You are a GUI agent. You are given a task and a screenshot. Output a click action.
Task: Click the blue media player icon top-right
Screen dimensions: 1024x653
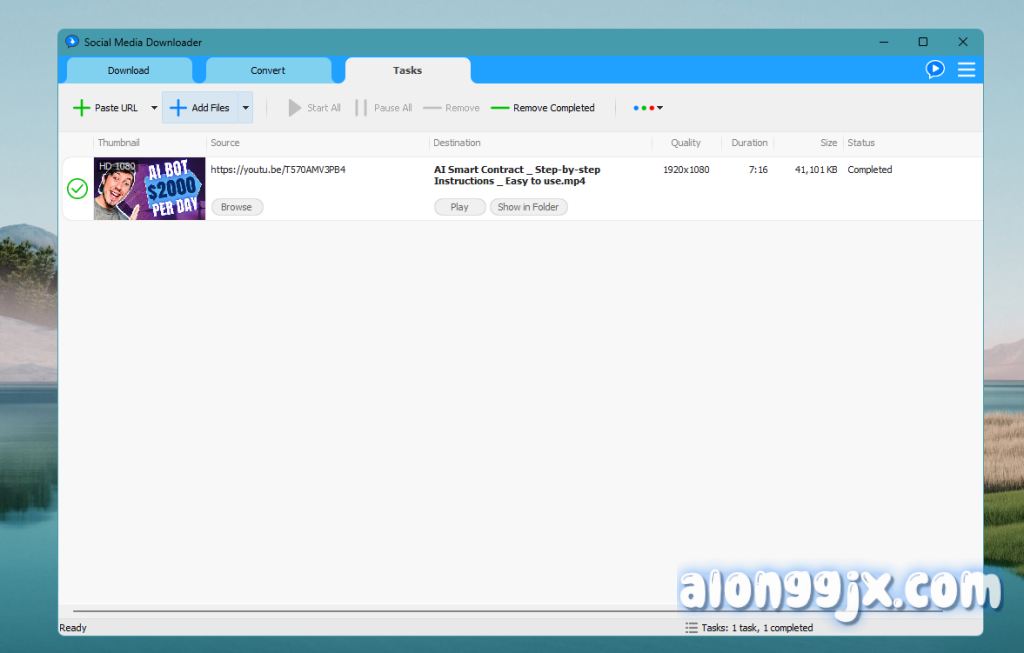935,69
